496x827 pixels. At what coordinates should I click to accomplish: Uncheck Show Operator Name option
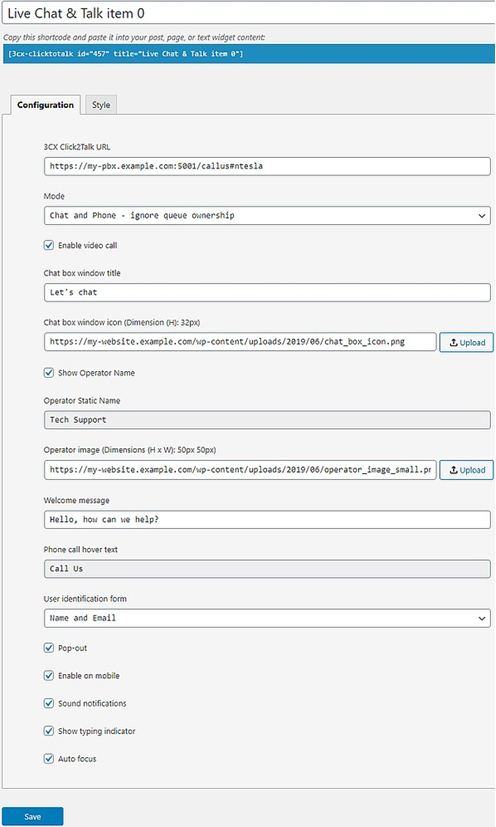[49, 373]
